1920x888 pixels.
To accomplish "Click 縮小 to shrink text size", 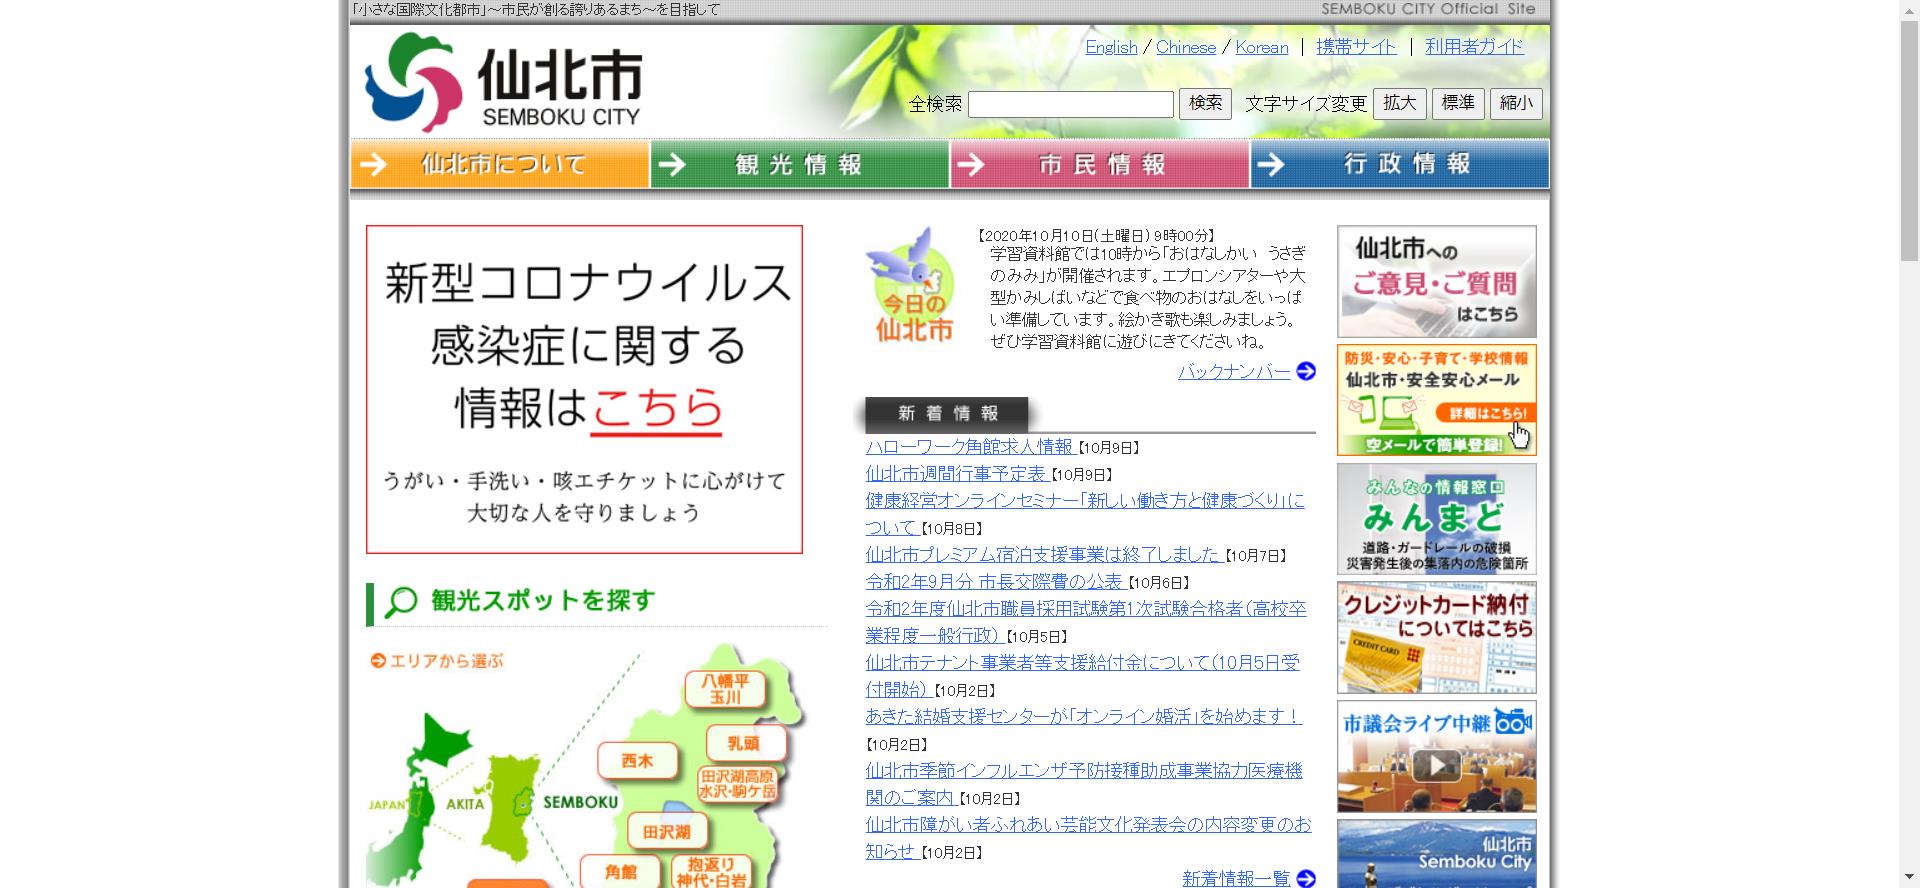I will coord(1517,104).
